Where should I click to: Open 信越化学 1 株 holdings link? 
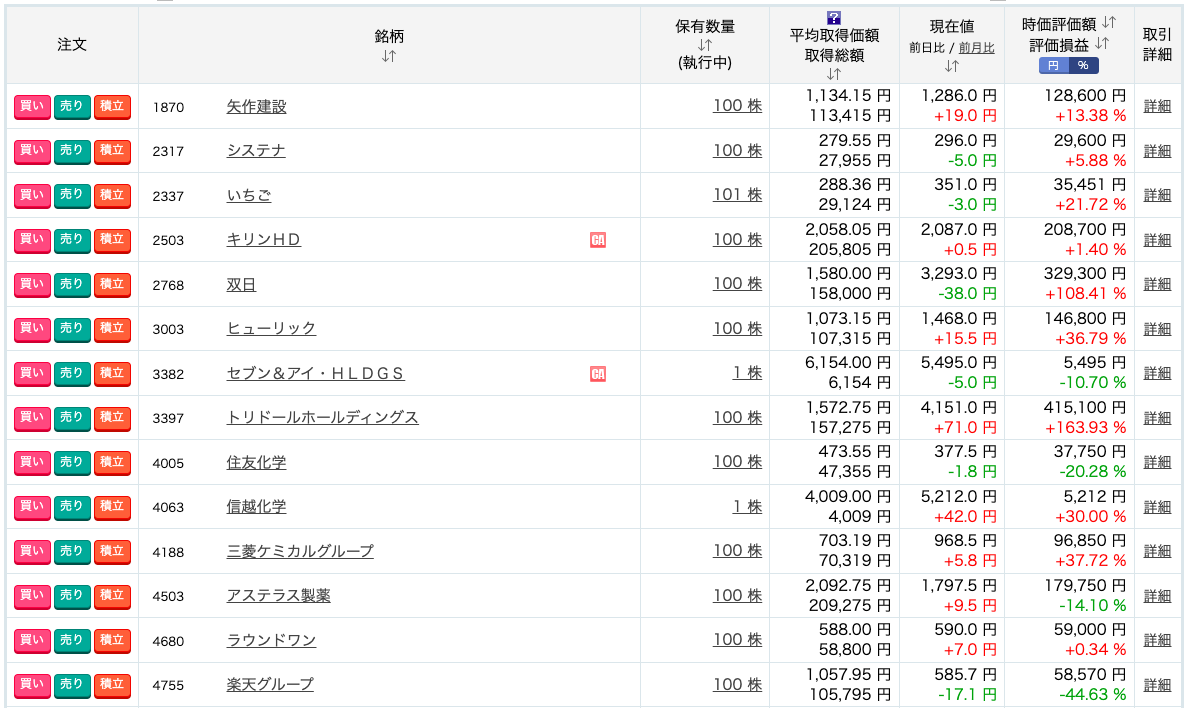point(747,507)
